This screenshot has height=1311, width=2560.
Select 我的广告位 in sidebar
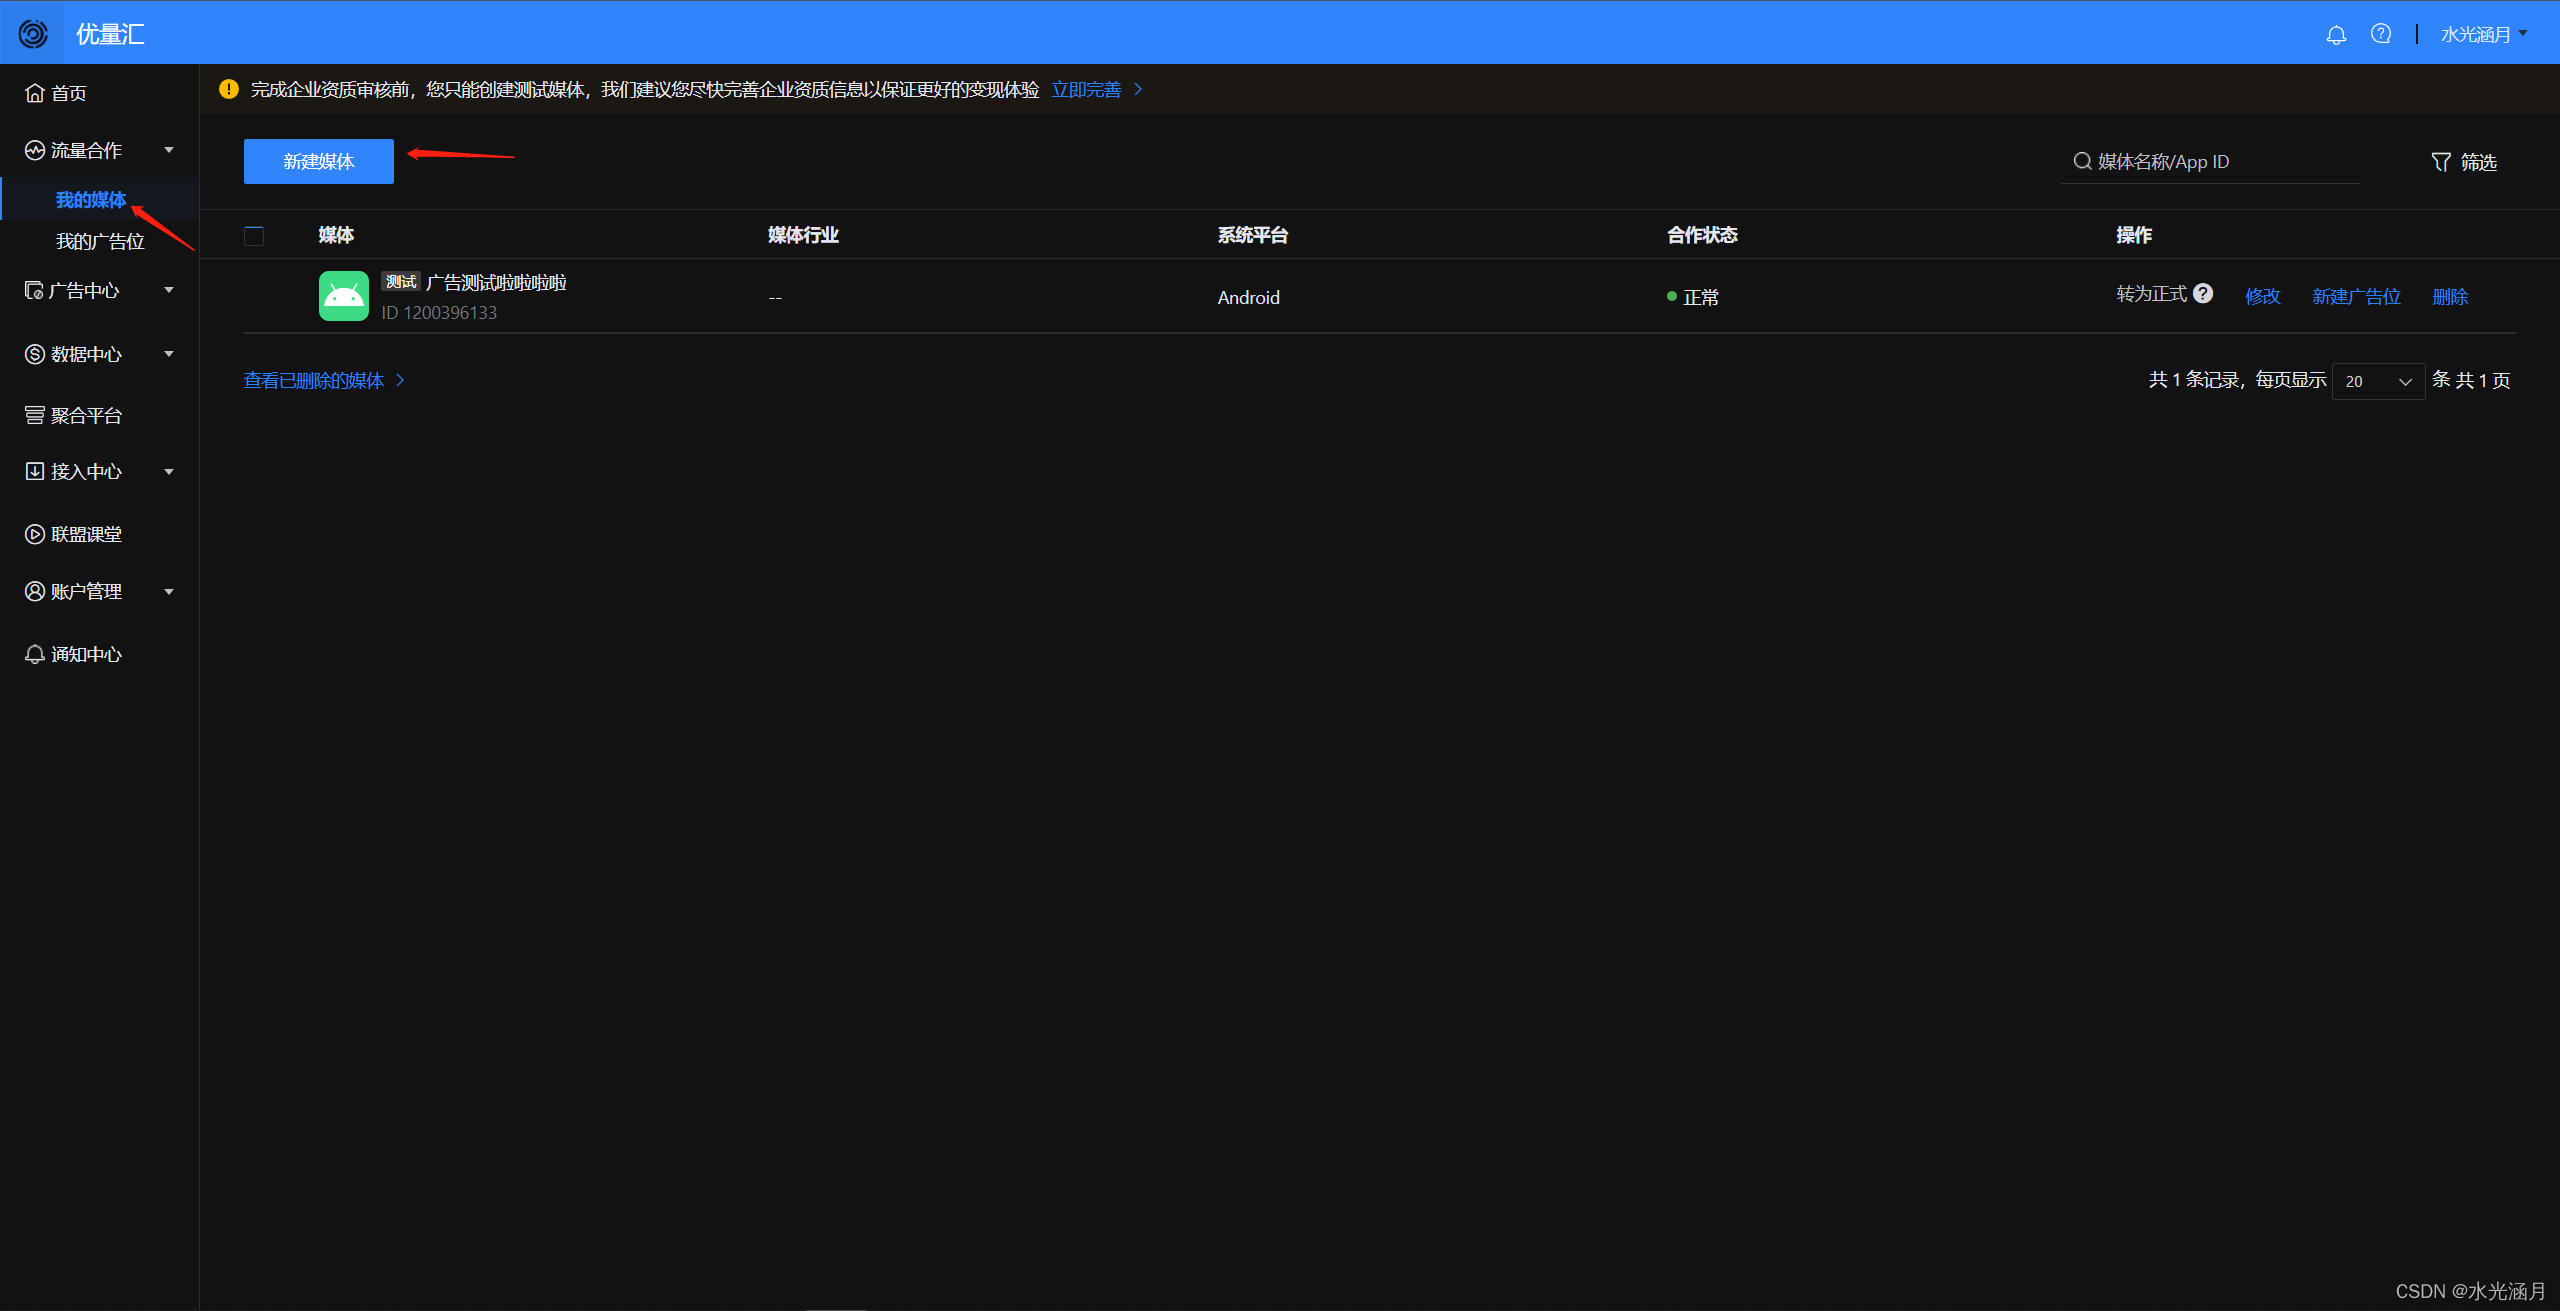pos(100,241)
